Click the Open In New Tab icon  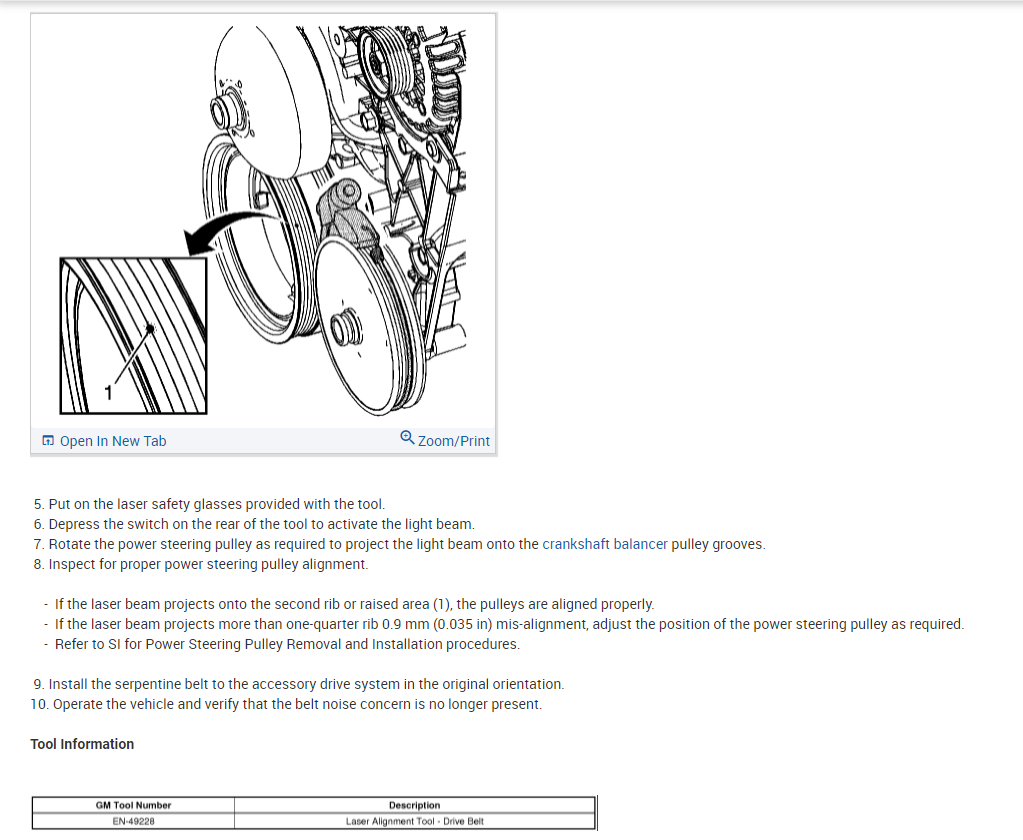[48, 440]
